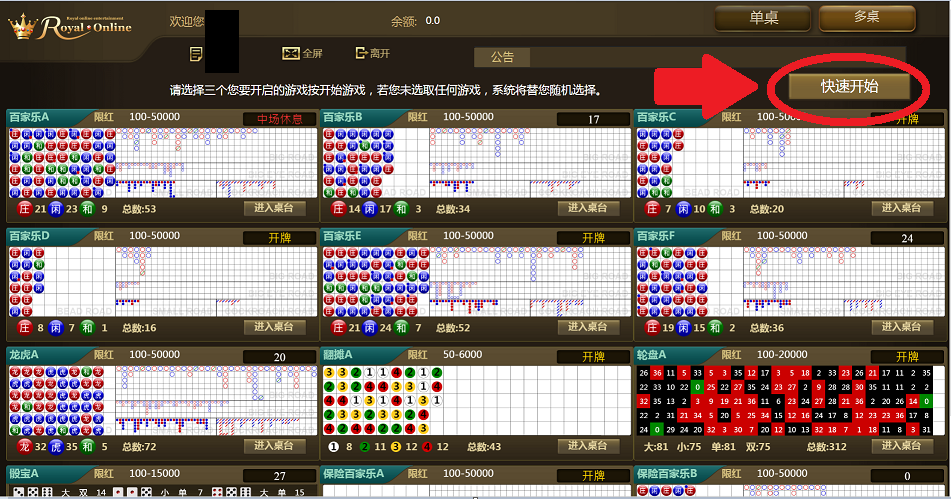Enter table for 百家乐A

click(275, 209)
